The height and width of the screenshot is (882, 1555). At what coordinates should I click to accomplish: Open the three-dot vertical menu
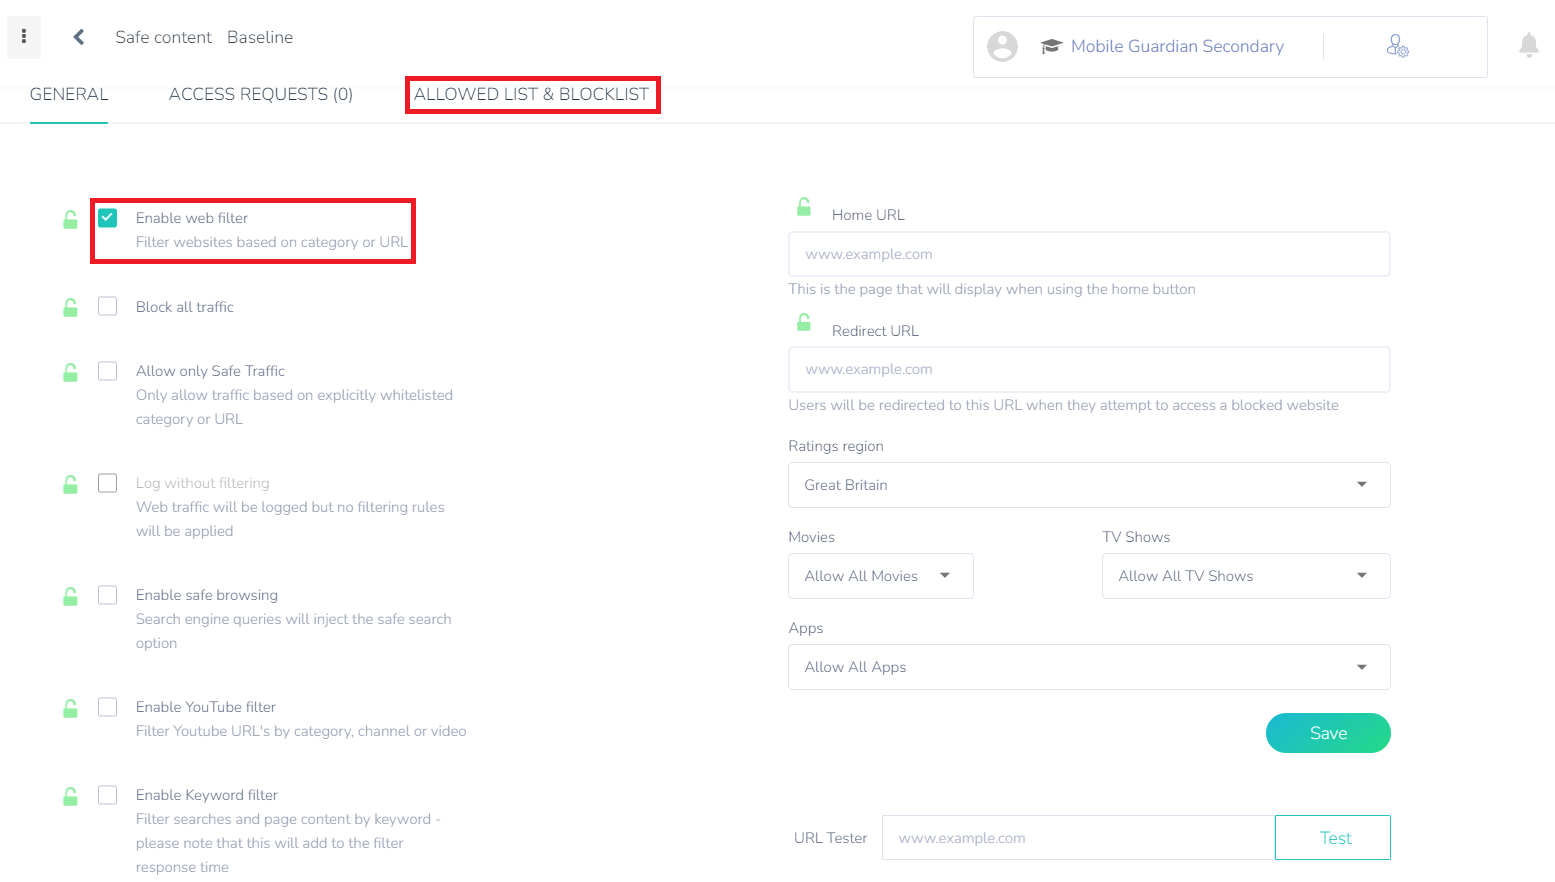24,37
